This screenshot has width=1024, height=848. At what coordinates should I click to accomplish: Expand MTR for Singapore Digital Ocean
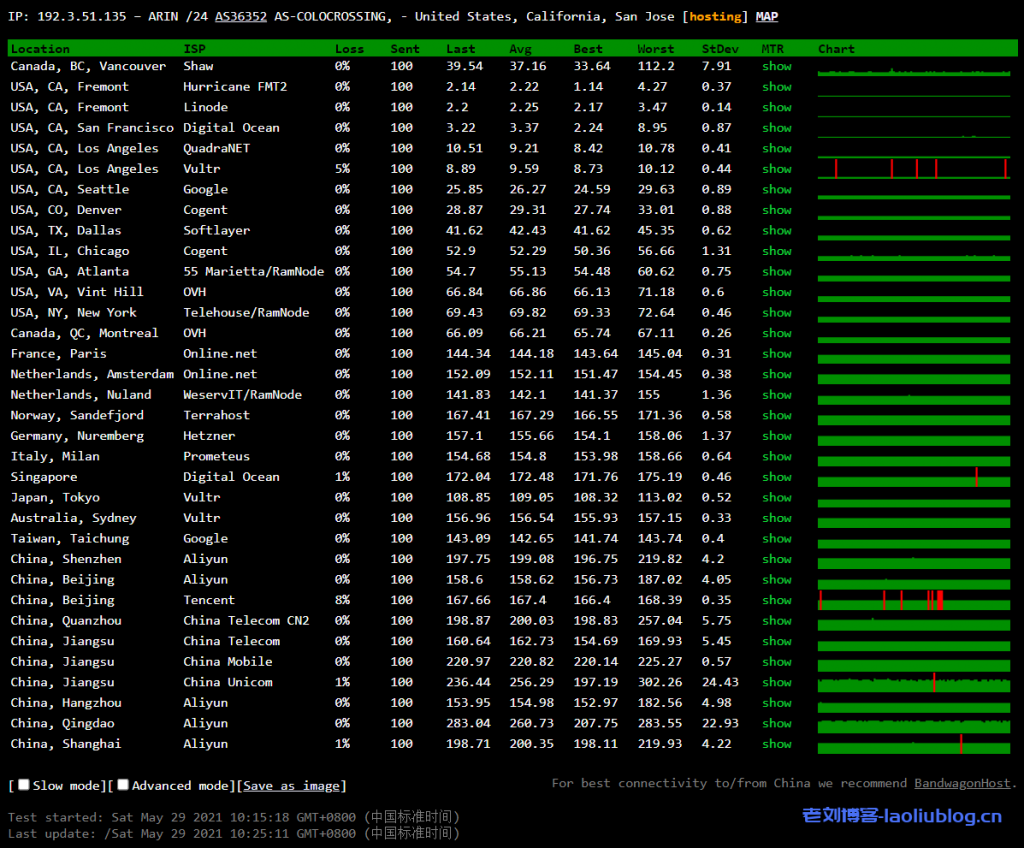(x=776, y=477)
